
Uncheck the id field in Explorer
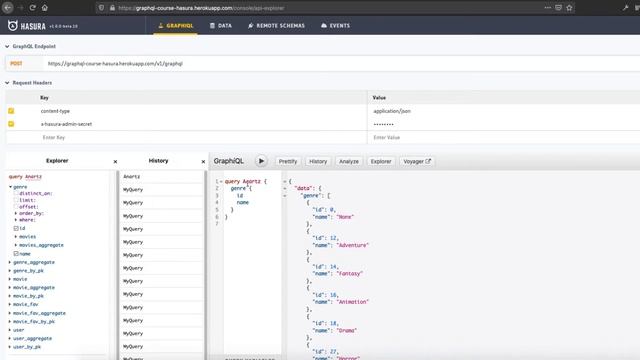point(16,228)
